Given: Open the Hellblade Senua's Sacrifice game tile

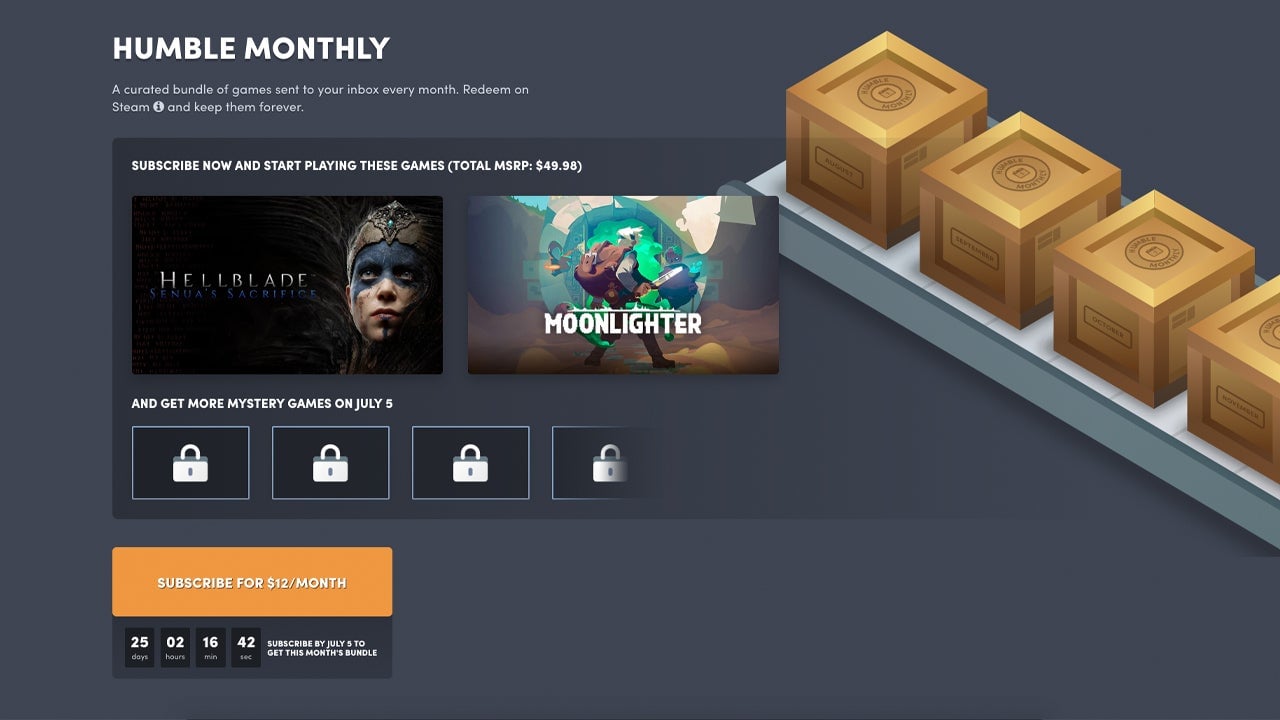Looking at the screenshot, I should tap(287, 285).
